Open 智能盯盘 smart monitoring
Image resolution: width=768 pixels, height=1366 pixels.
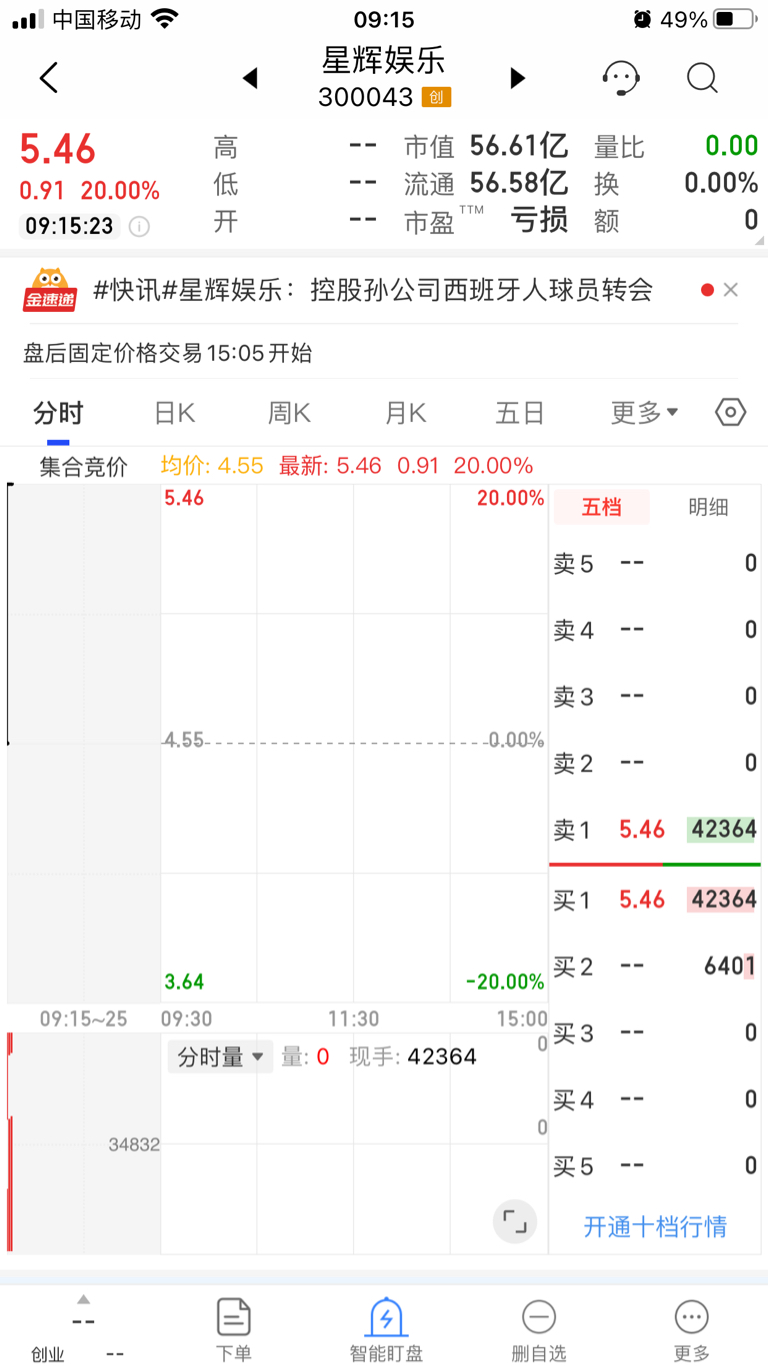[386, 1331]
